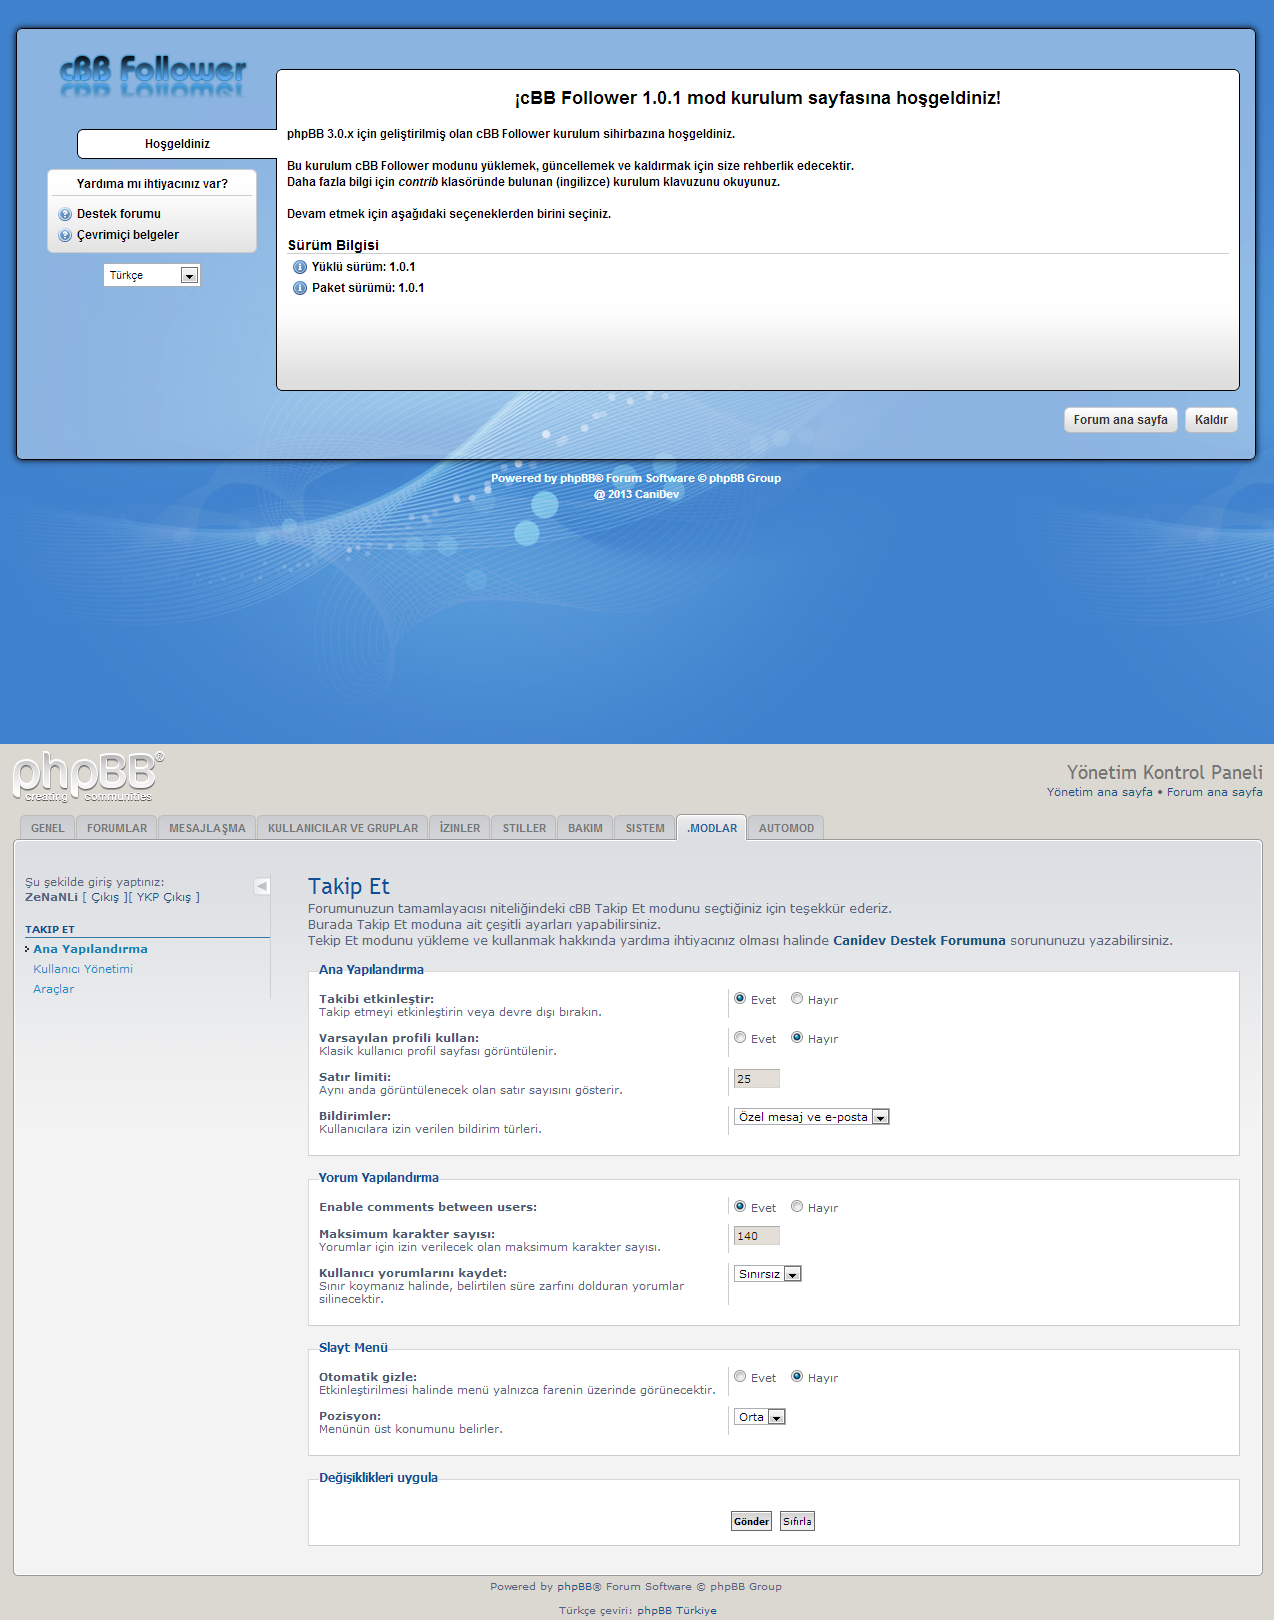Click the Satır limiti input field
Image resolution: width=1274 pixels, height=1620 pixels.
click(x=757, y=1078)
